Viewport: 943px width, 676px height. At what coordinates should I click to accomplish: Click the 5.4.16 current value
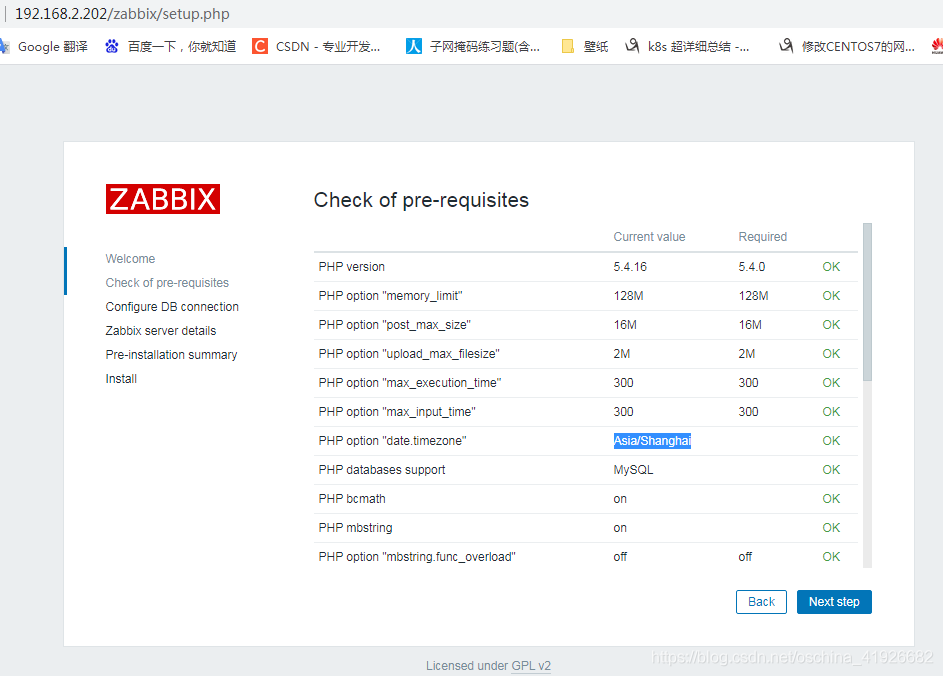(x=630, y=266)
